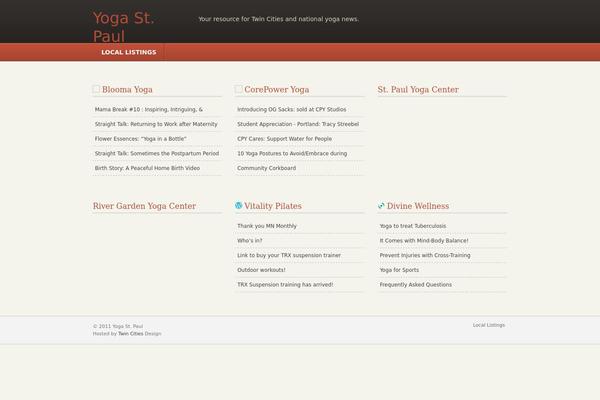
Task: Open River Garden Yoga Center heading
Action: (x=144, y=206)
